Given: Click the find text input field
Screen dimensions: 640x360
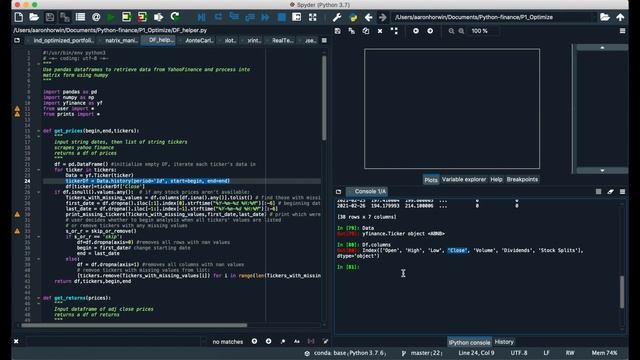Looking at the screenshot, I should [x=115, y=341].
